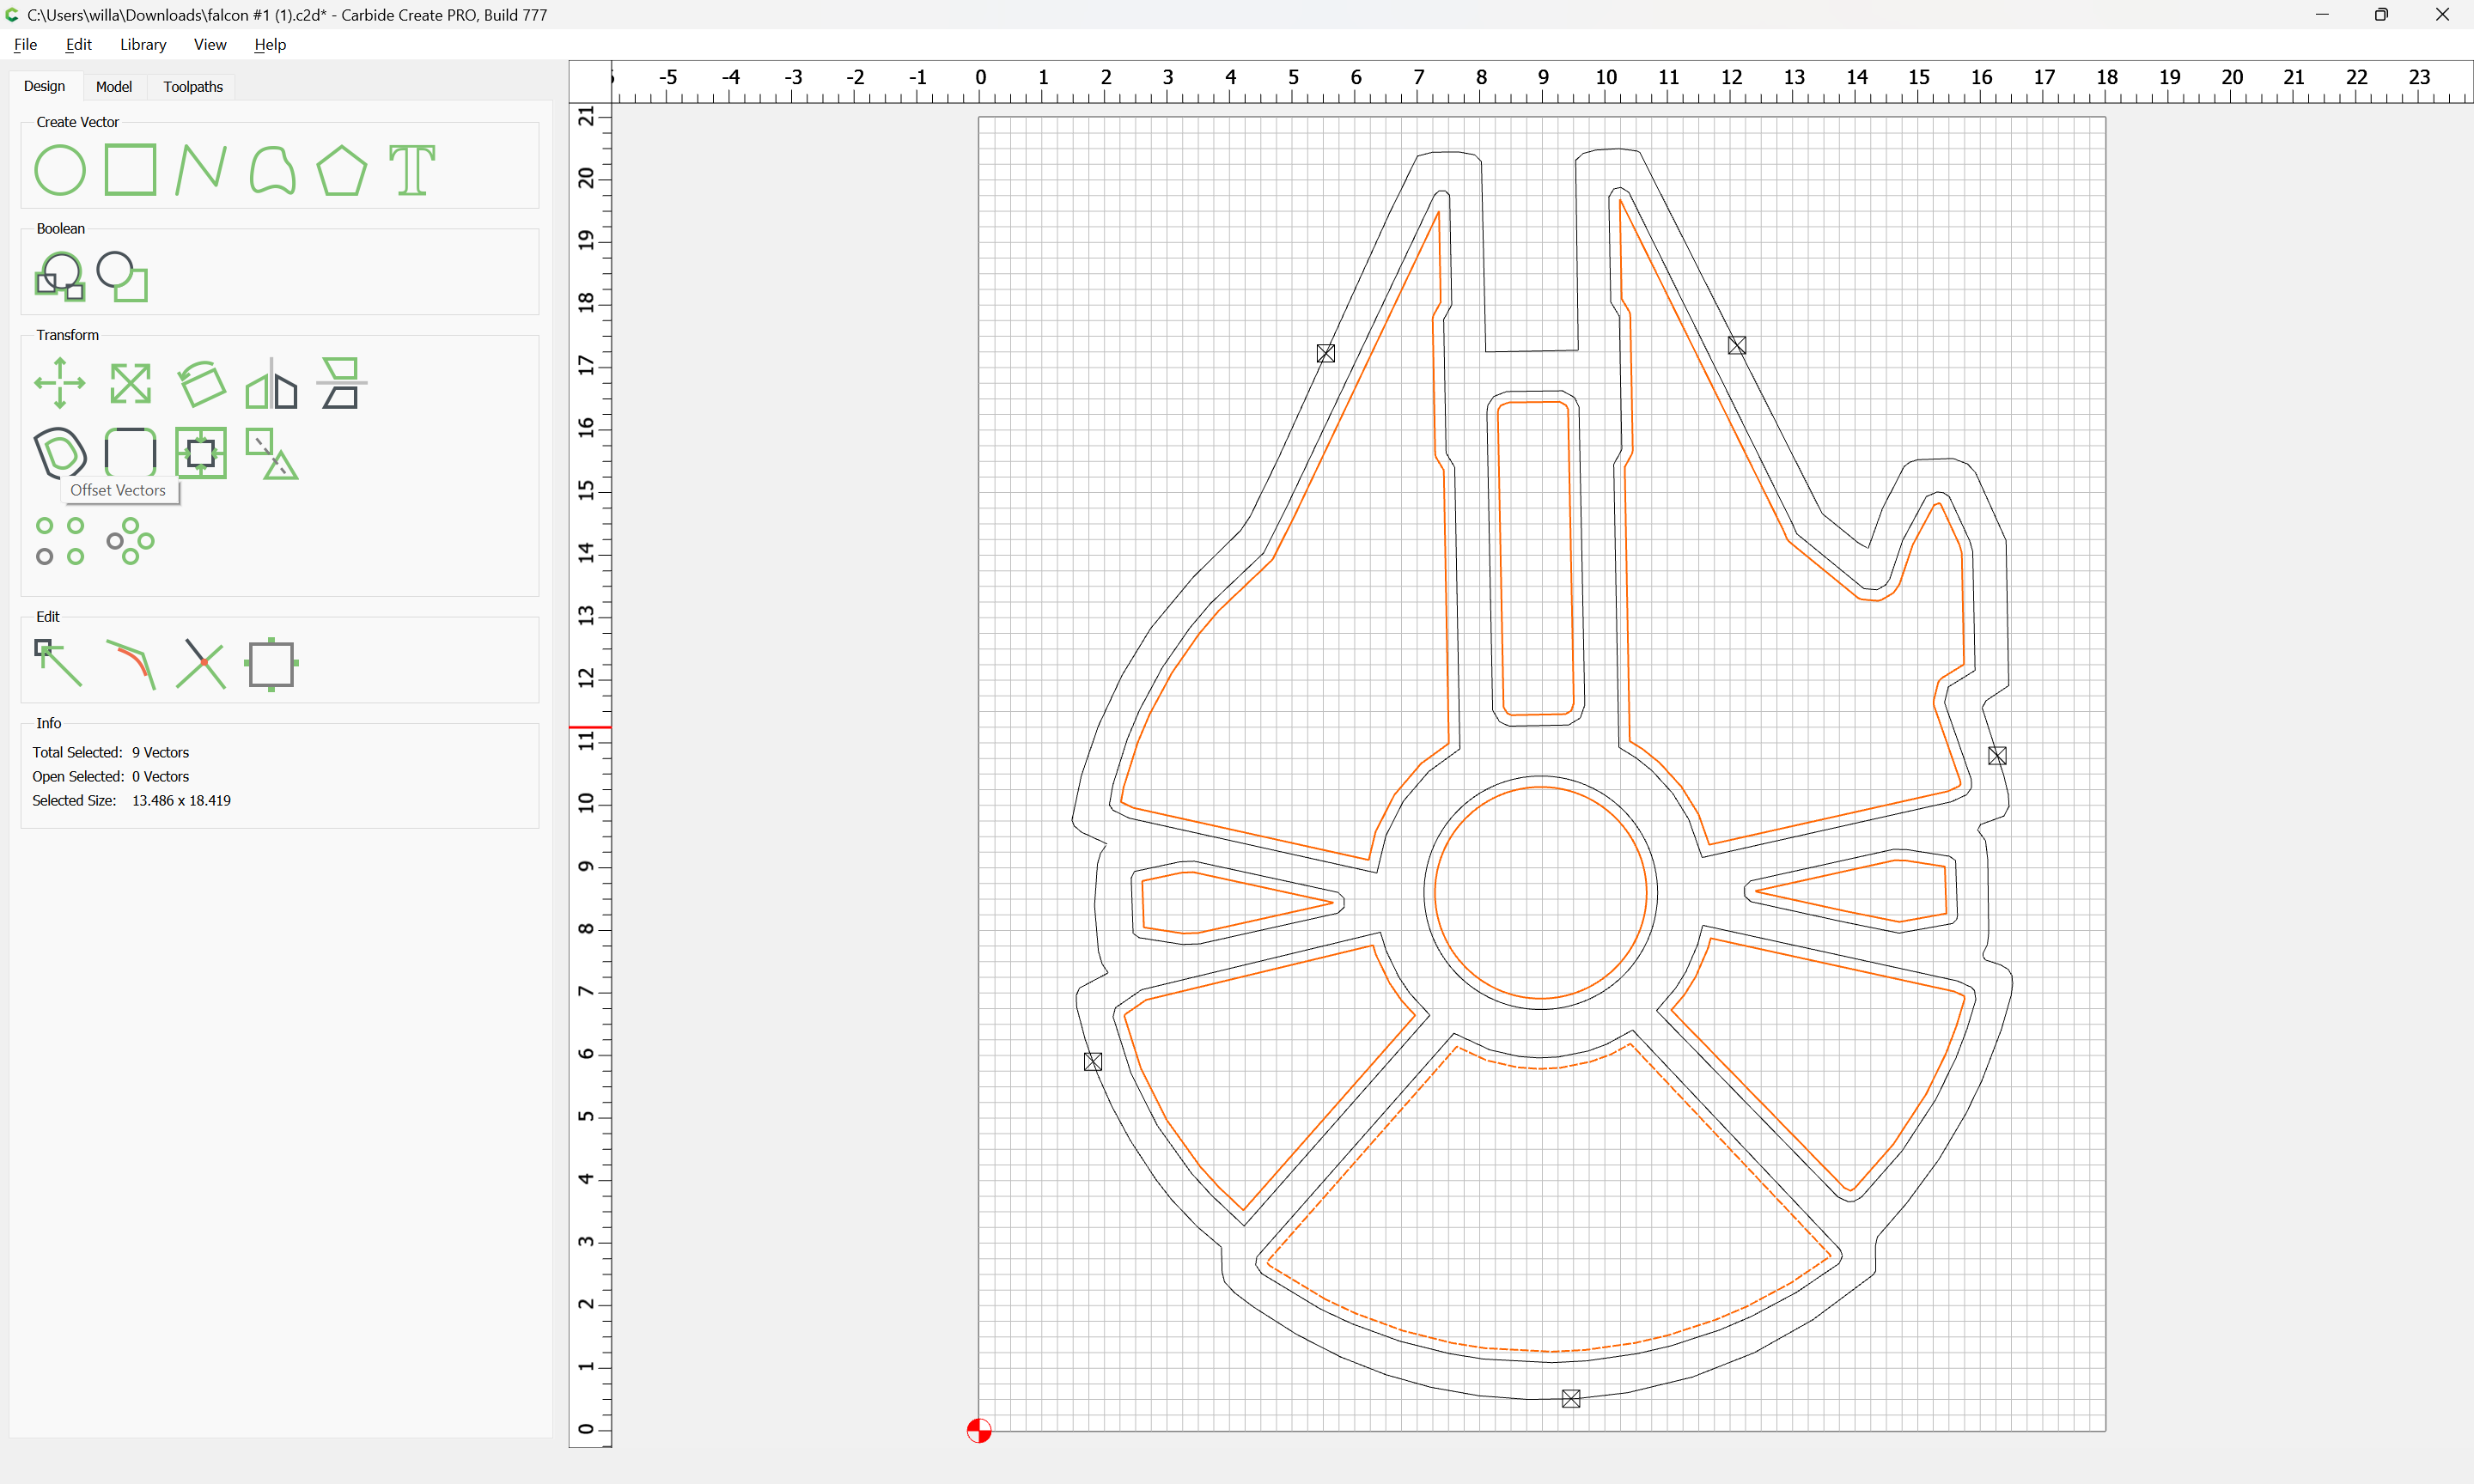Select the Node Edit tool
The width and height of the screenshot is (2474, 1484).
coord(58,663)
